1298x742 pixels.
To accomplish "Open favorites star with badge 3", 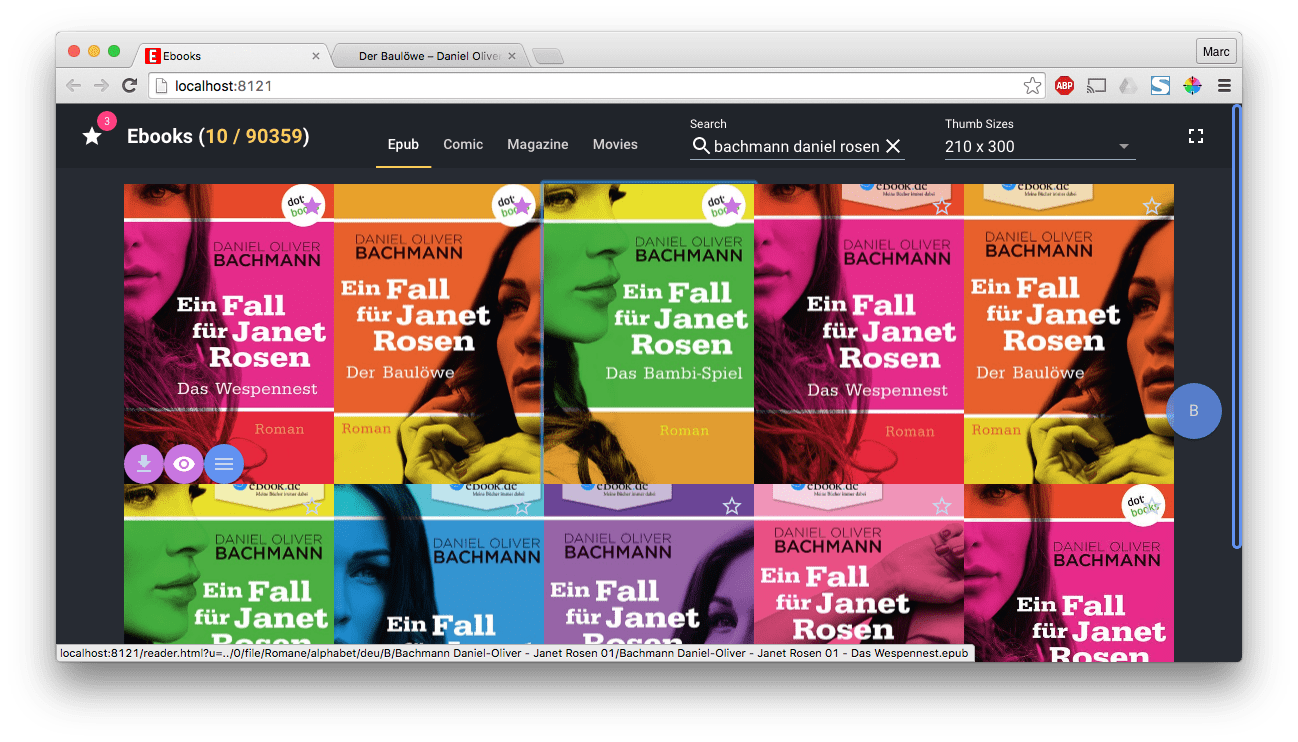I will [x=92, y=136].
